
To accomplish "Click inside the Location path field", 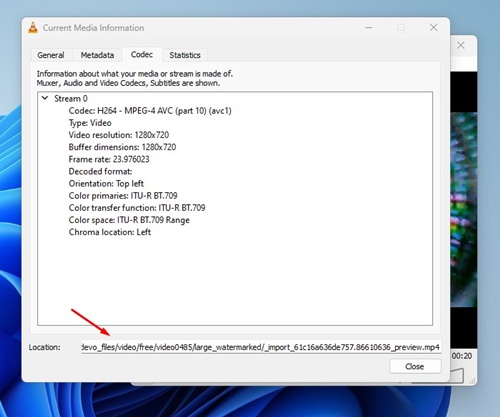I will point(261,347).
